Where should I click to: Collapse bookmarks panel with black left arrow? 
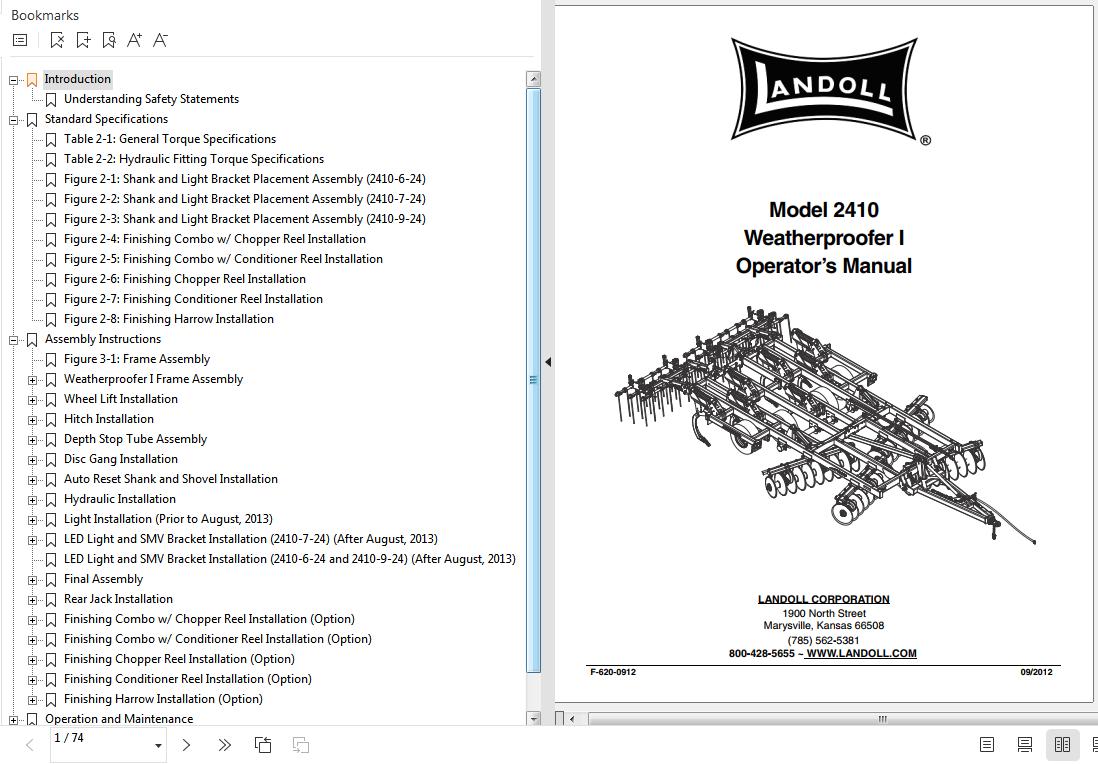pyautogui.click(x=548, y=362)
